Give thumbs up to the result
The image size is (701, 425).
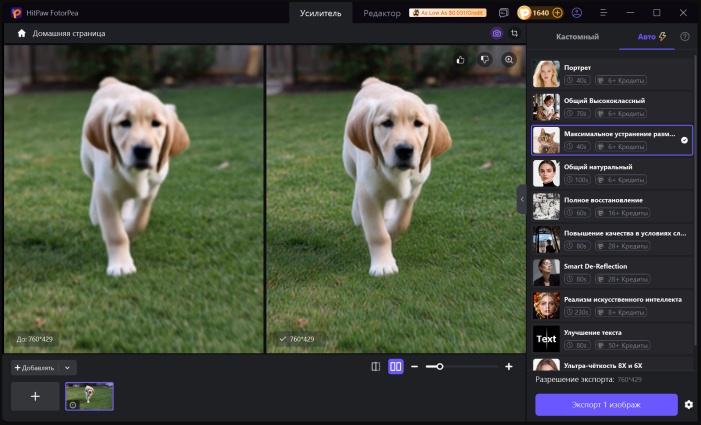tap(460, 60)
